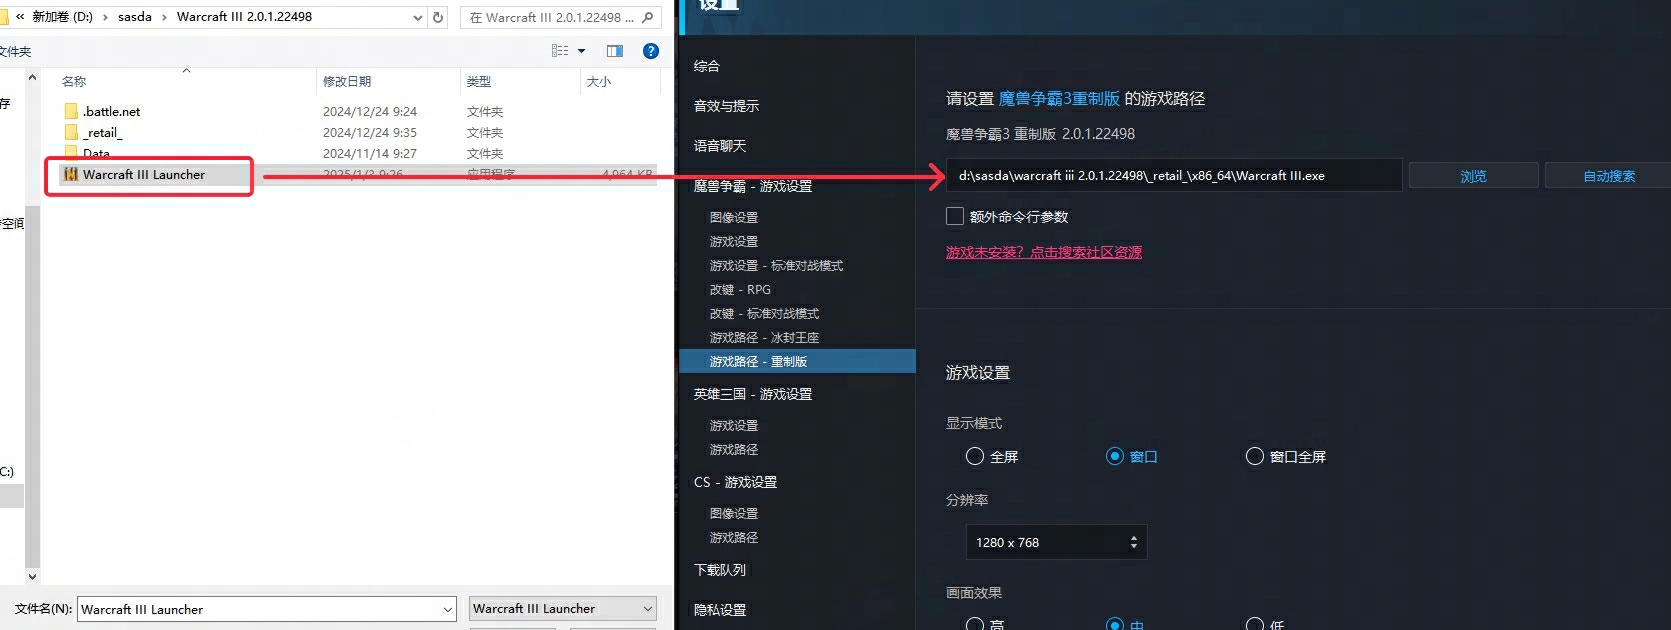
Task: Click the 自动搜索 button
Action: coord(1609,176)
